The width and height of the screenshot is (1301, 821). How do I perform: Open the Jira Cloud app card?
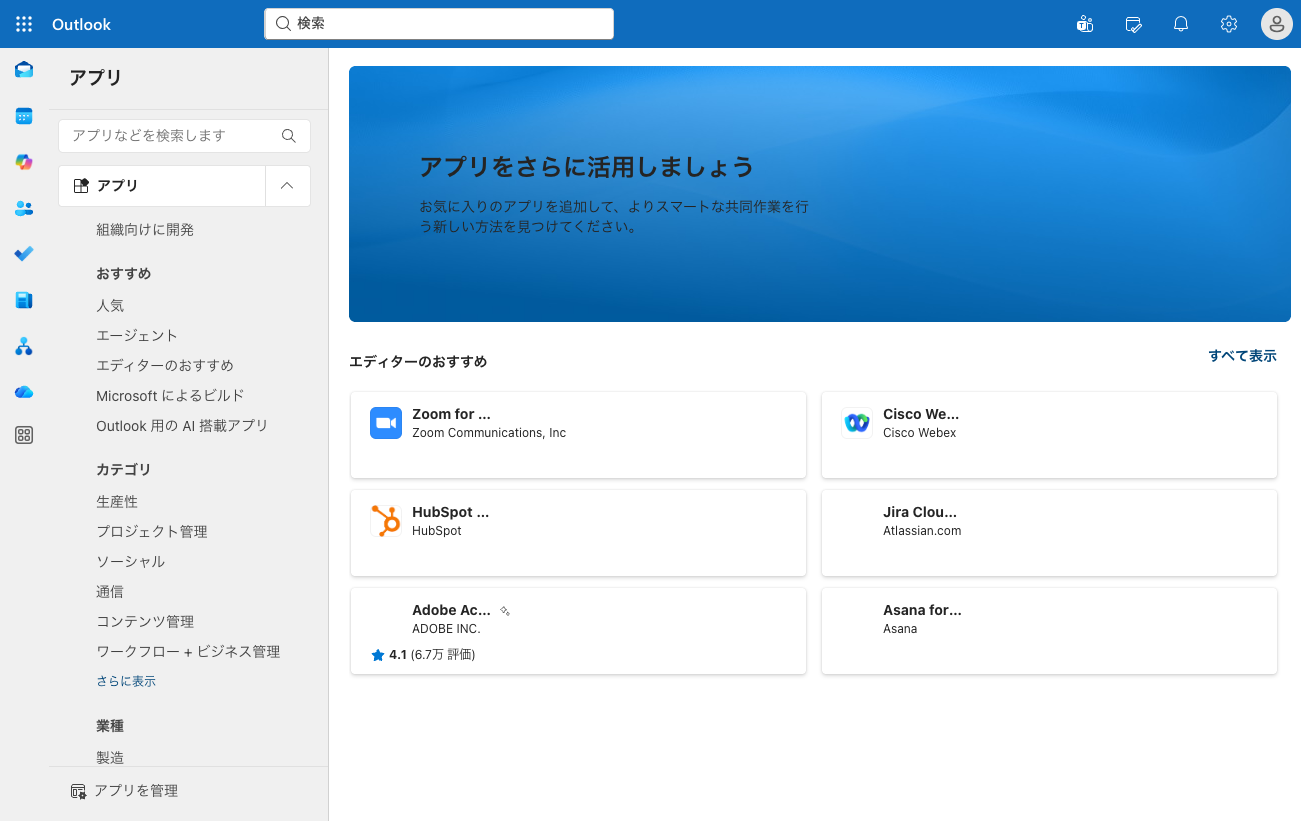(x=1049, y=533)
